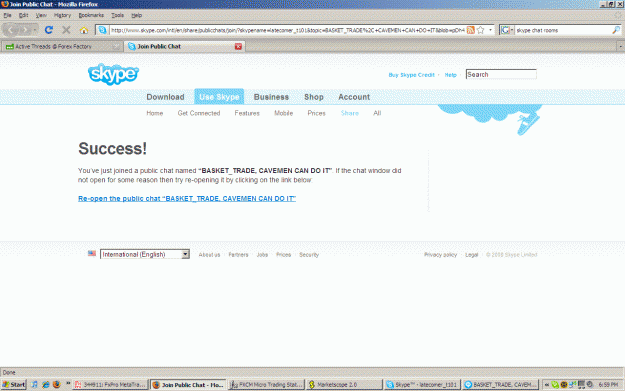625x391 pixels.
Task: Launch Firefox from quick launch bar
Action: (56, 385)
